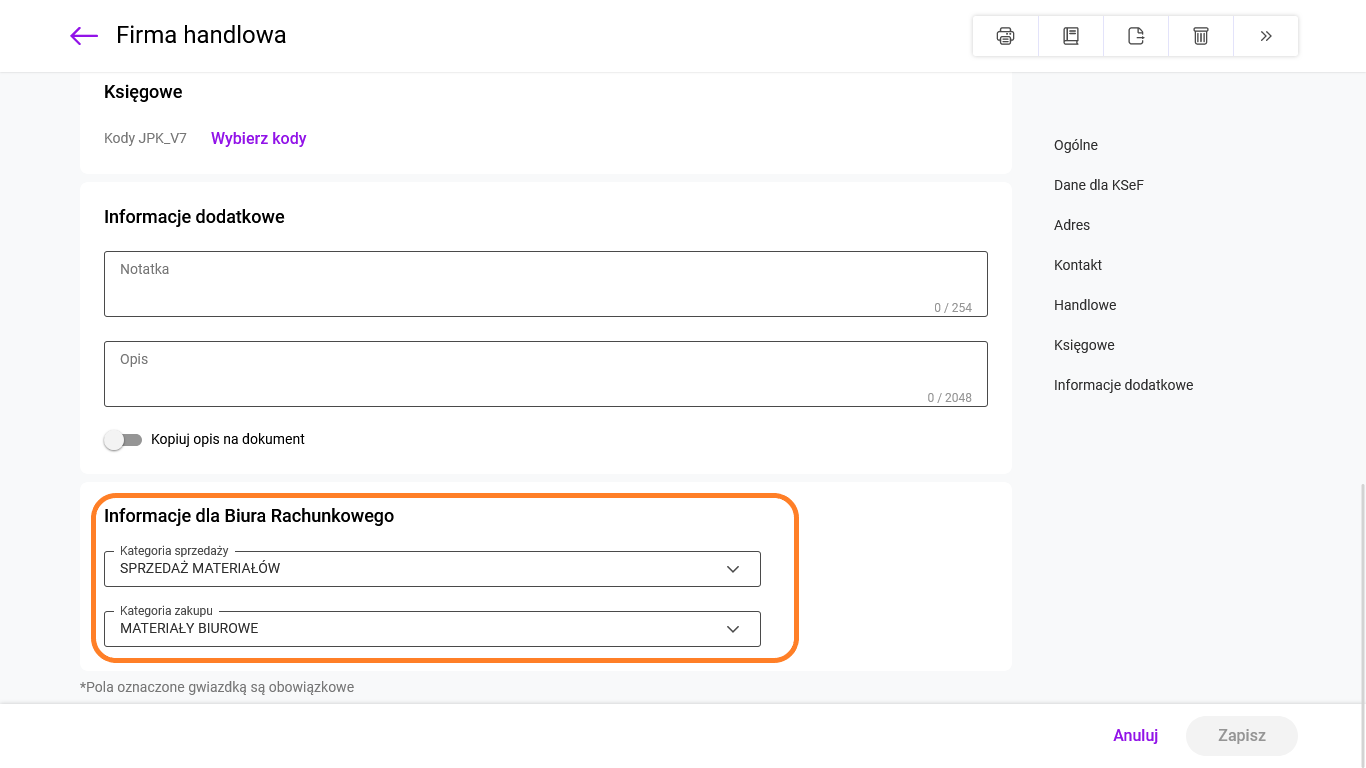Go to Dane dla KSeF section
This screenshot has width=1366, height=768.
pyautogui.click(x=1098, y=185)
